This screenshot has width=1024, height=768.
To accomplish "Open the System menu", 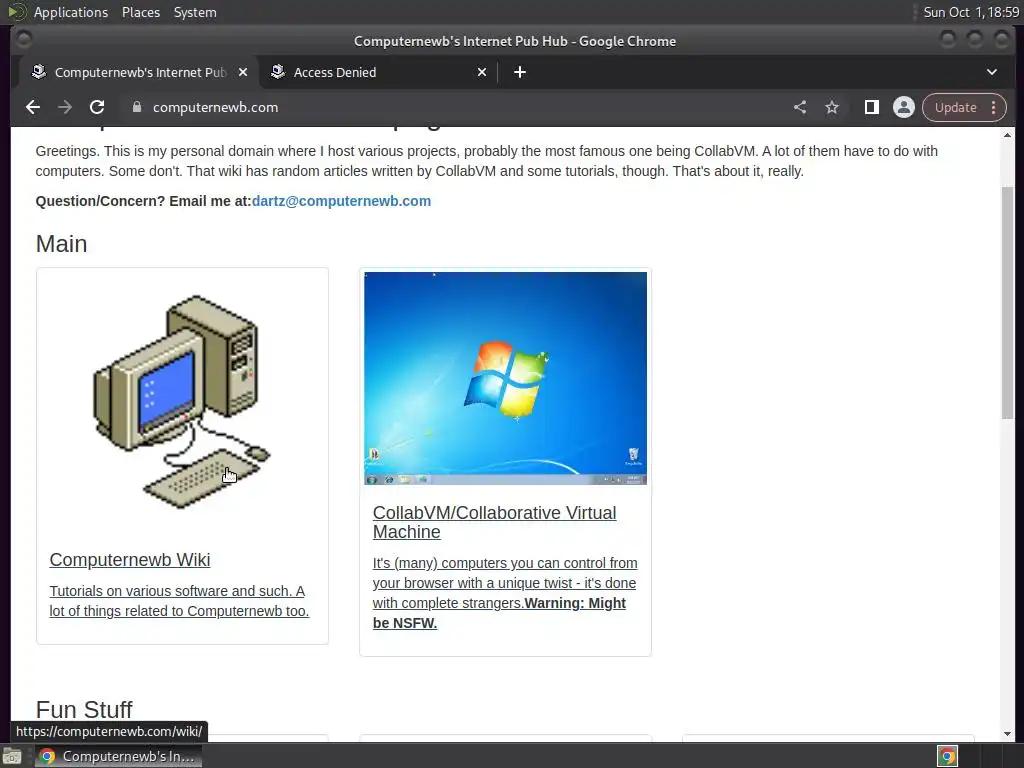I will (195, 12).
